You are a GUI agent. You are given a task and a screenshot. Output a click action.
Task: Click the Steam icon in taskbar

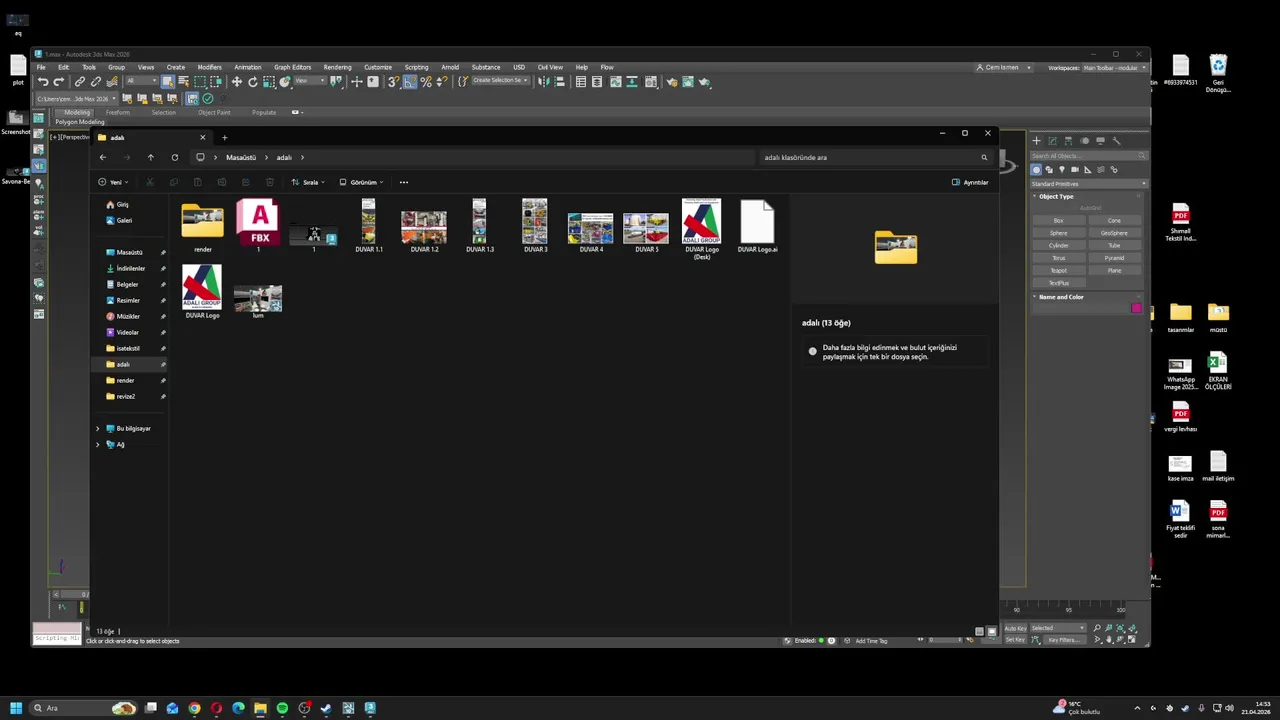tap(326, 708)
